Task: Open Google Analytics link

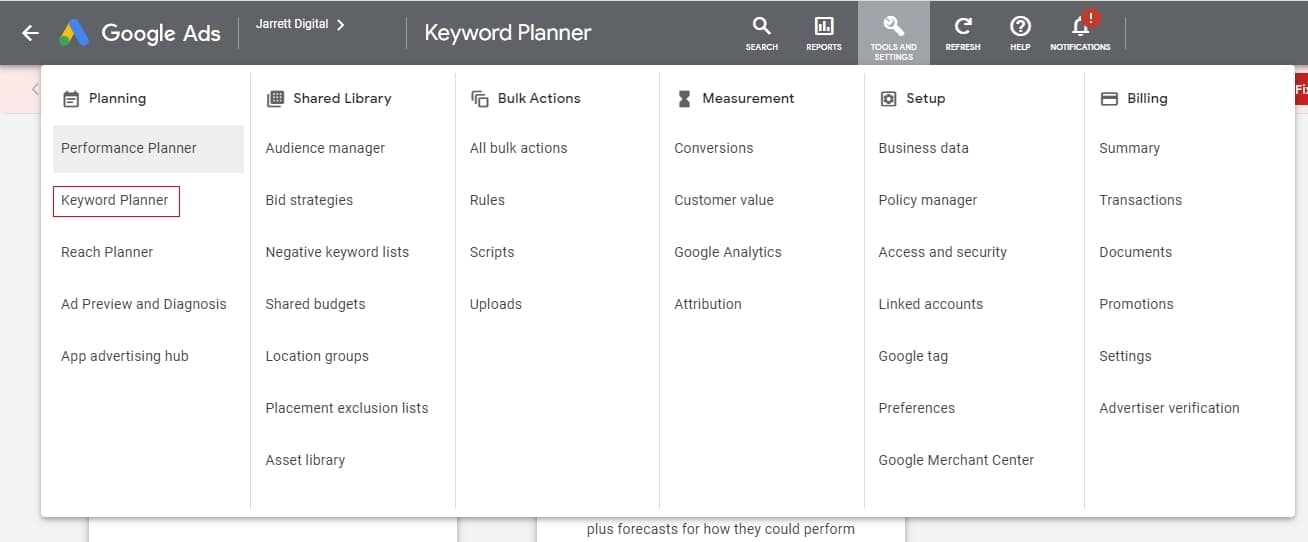Action: 727,252
